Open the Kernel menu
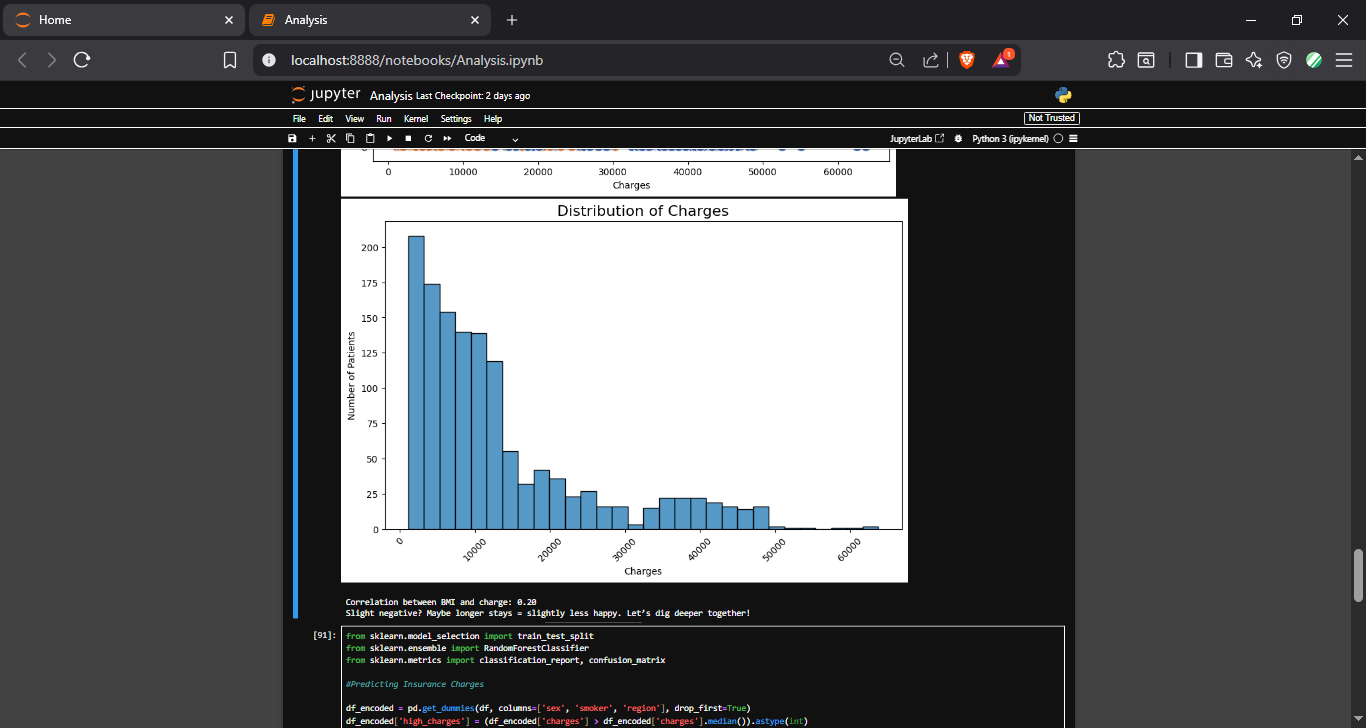1366x728 pixels. [416, 118]
